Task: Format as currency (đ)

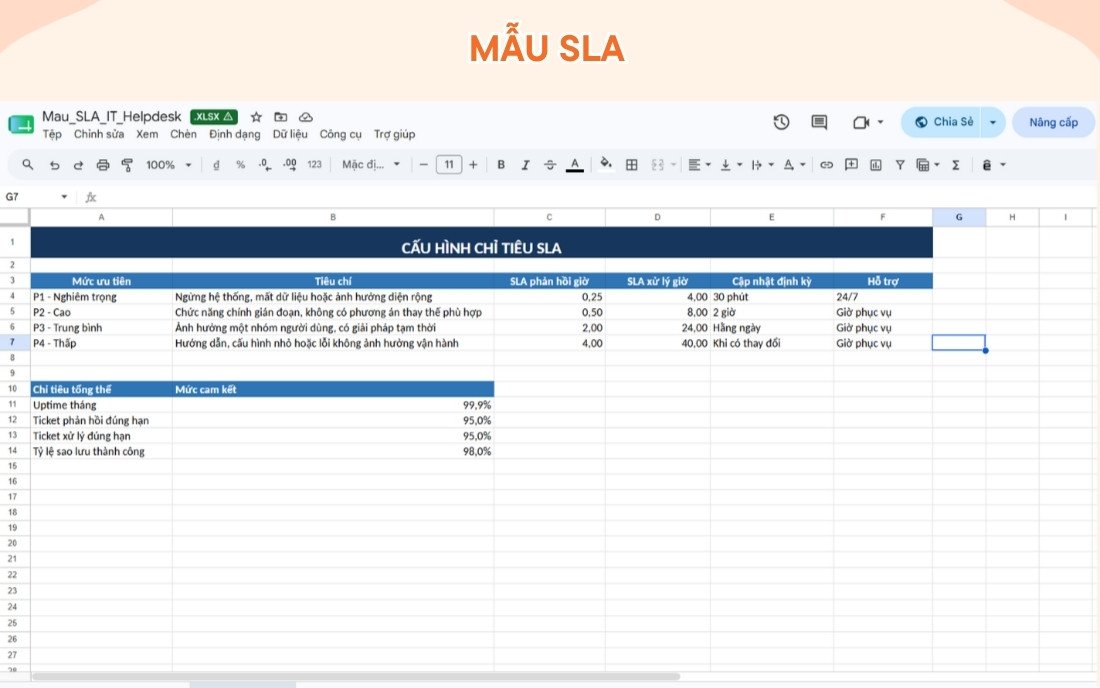Action: coord(216,165)
